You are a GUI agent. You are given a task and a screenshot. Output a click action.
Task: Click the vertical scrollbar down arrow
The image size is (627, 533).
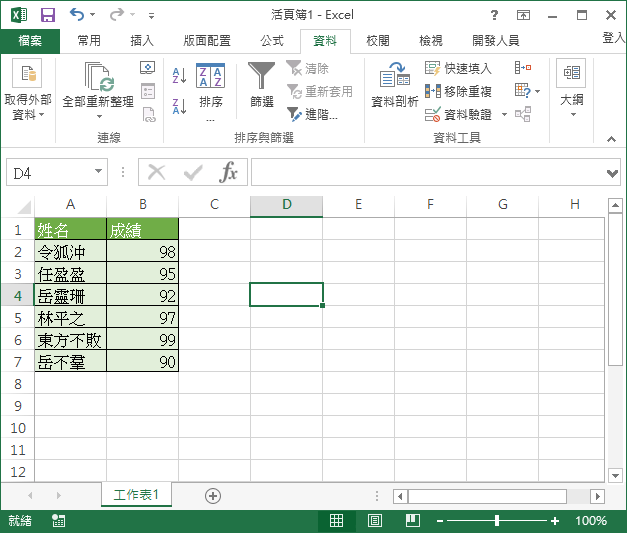[x=615, y=475]
